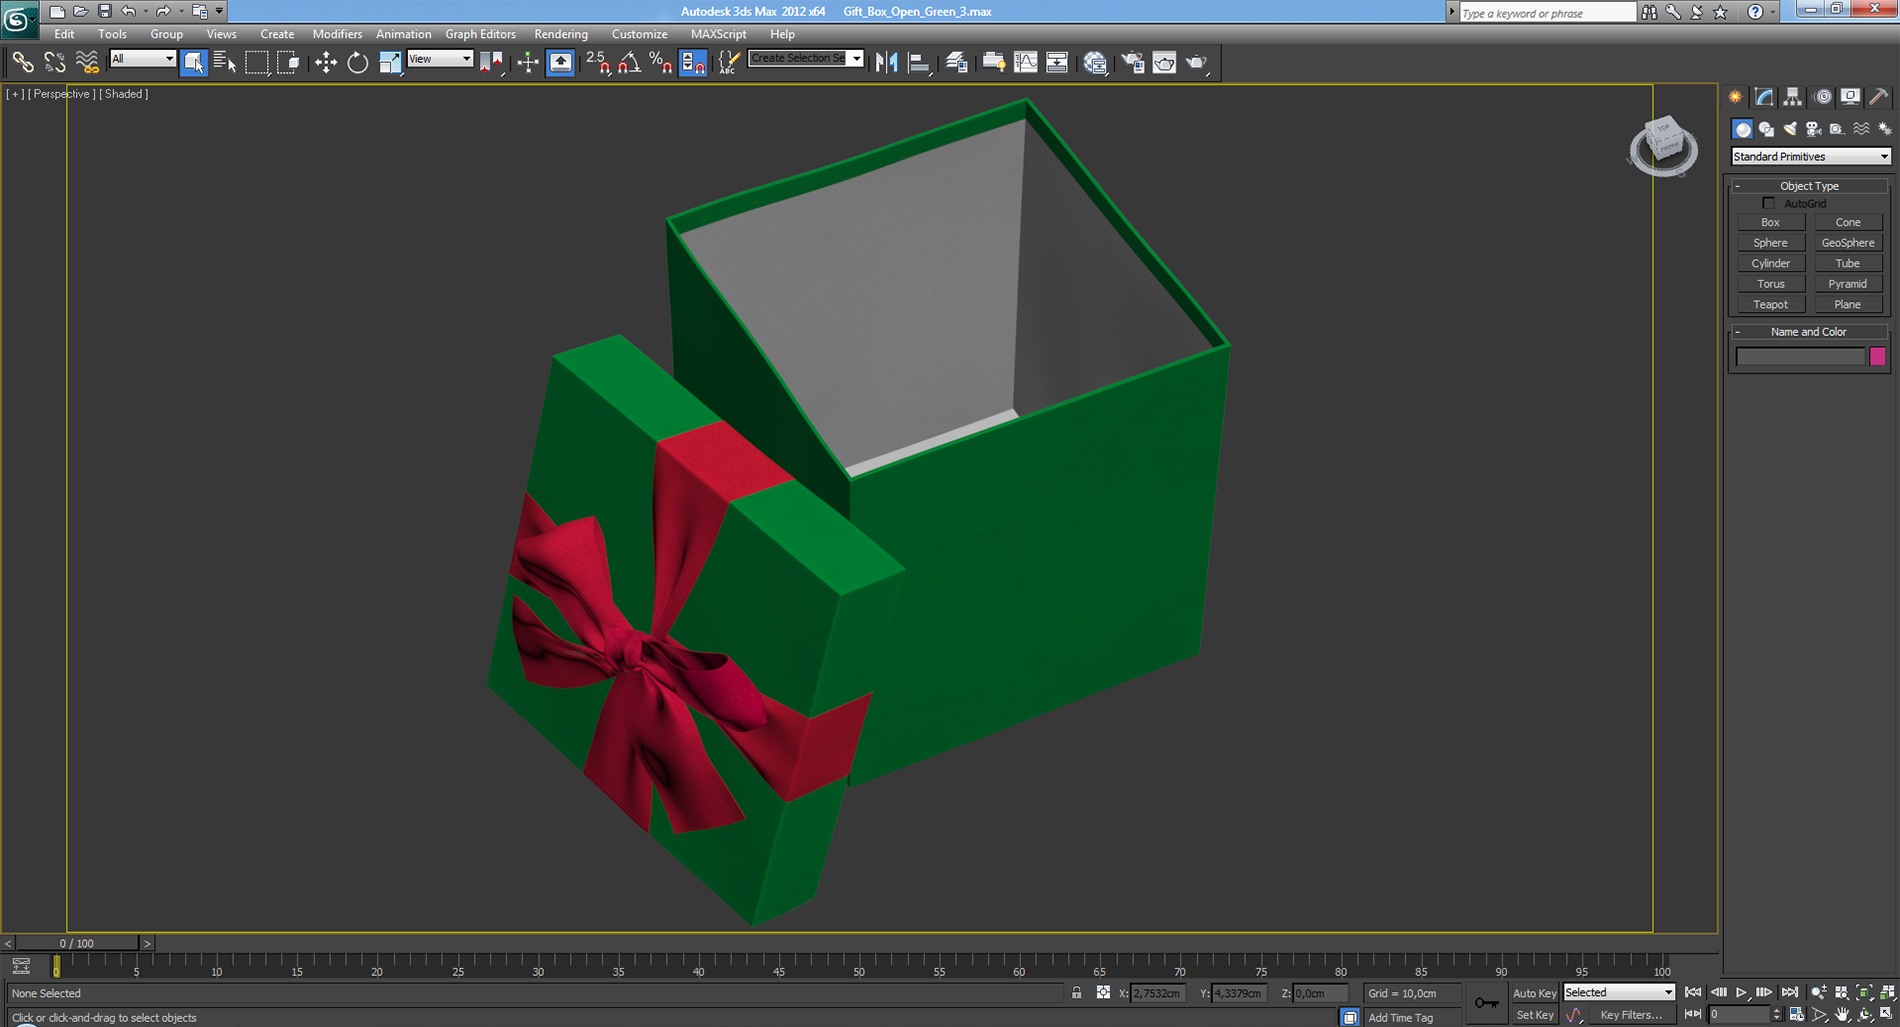Select the Select and Move tool

(x=325, y=62)
